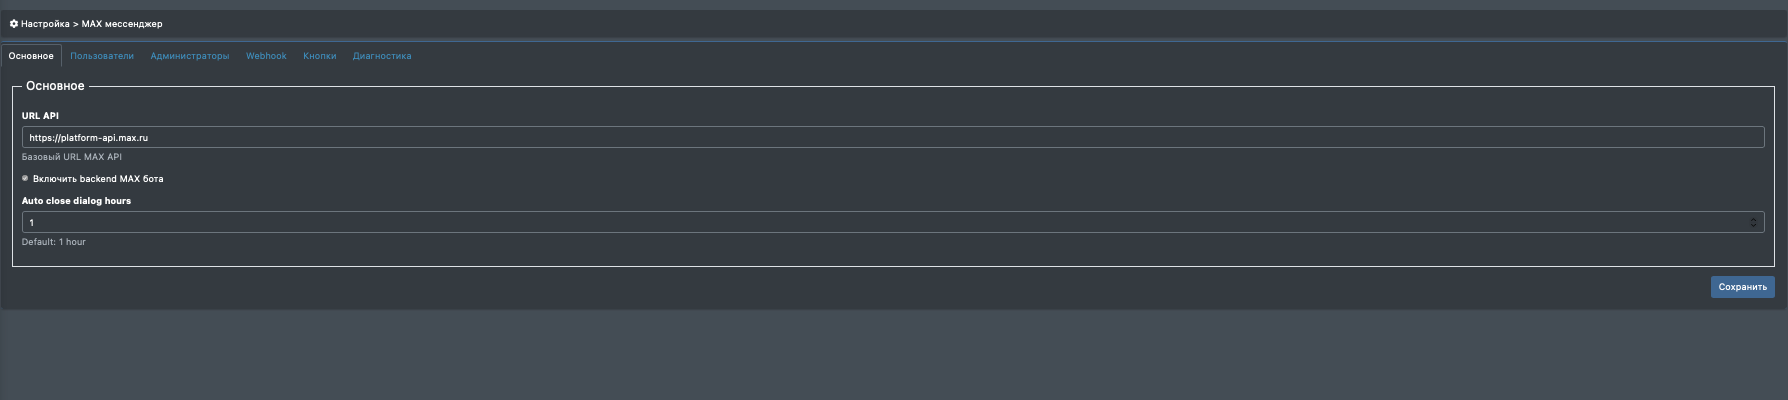Viewport: 1788px width, 400px height.
Task: Focus the URL API input field
Action: click(892, 138)
